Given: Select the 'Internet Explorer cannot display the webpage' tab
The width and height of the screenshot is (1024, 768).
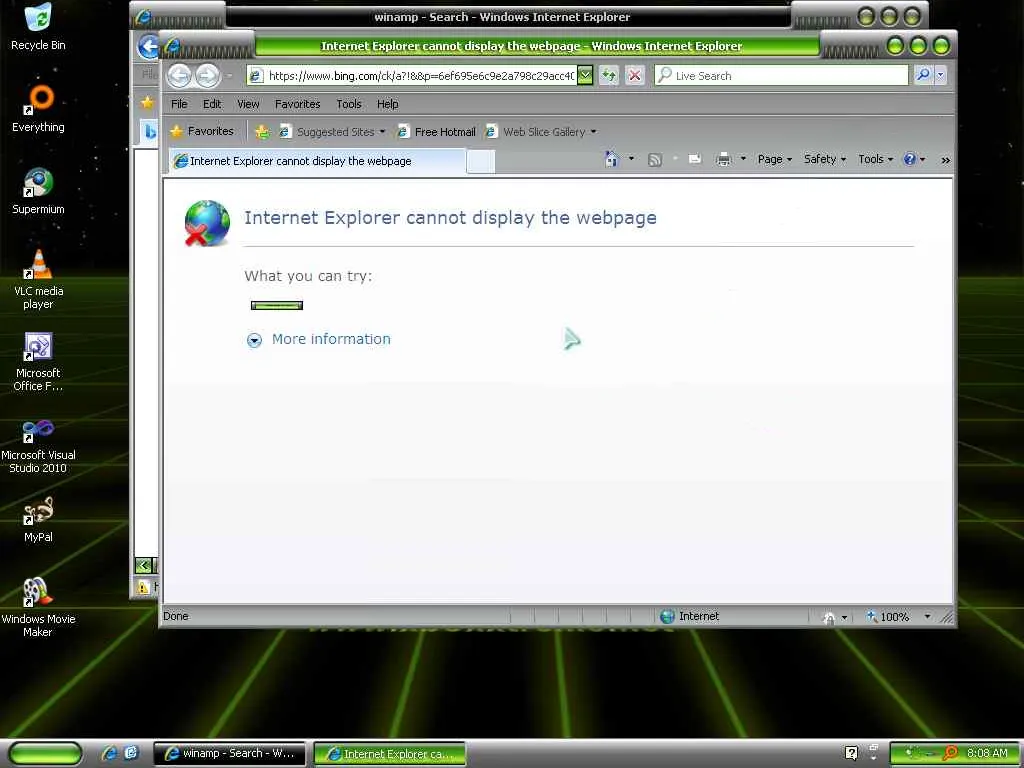Looking at the screenshot, I should coord(318,161).
